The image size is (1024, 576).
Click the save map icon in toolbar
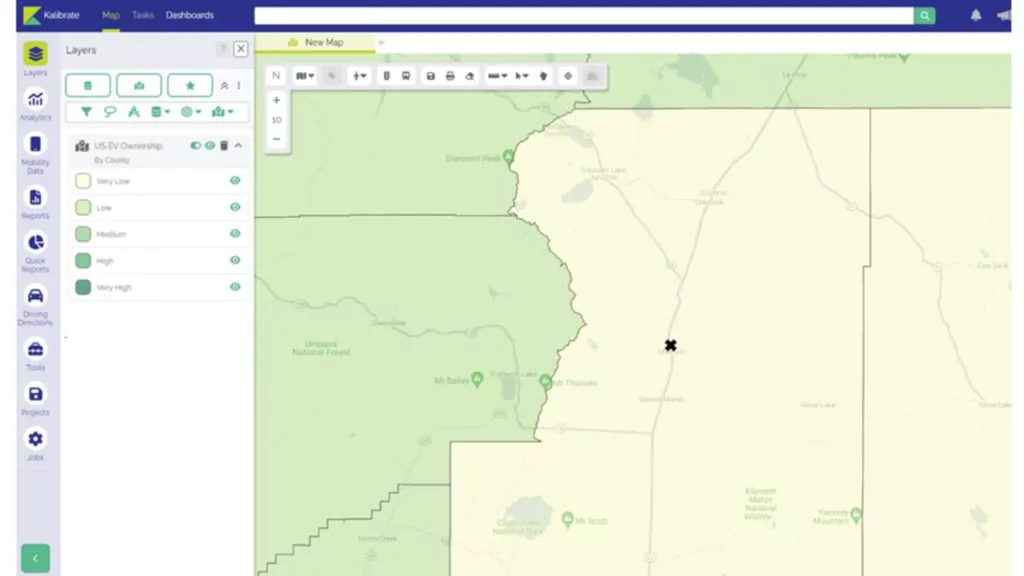pyautogui.click(x=430, y=76)
